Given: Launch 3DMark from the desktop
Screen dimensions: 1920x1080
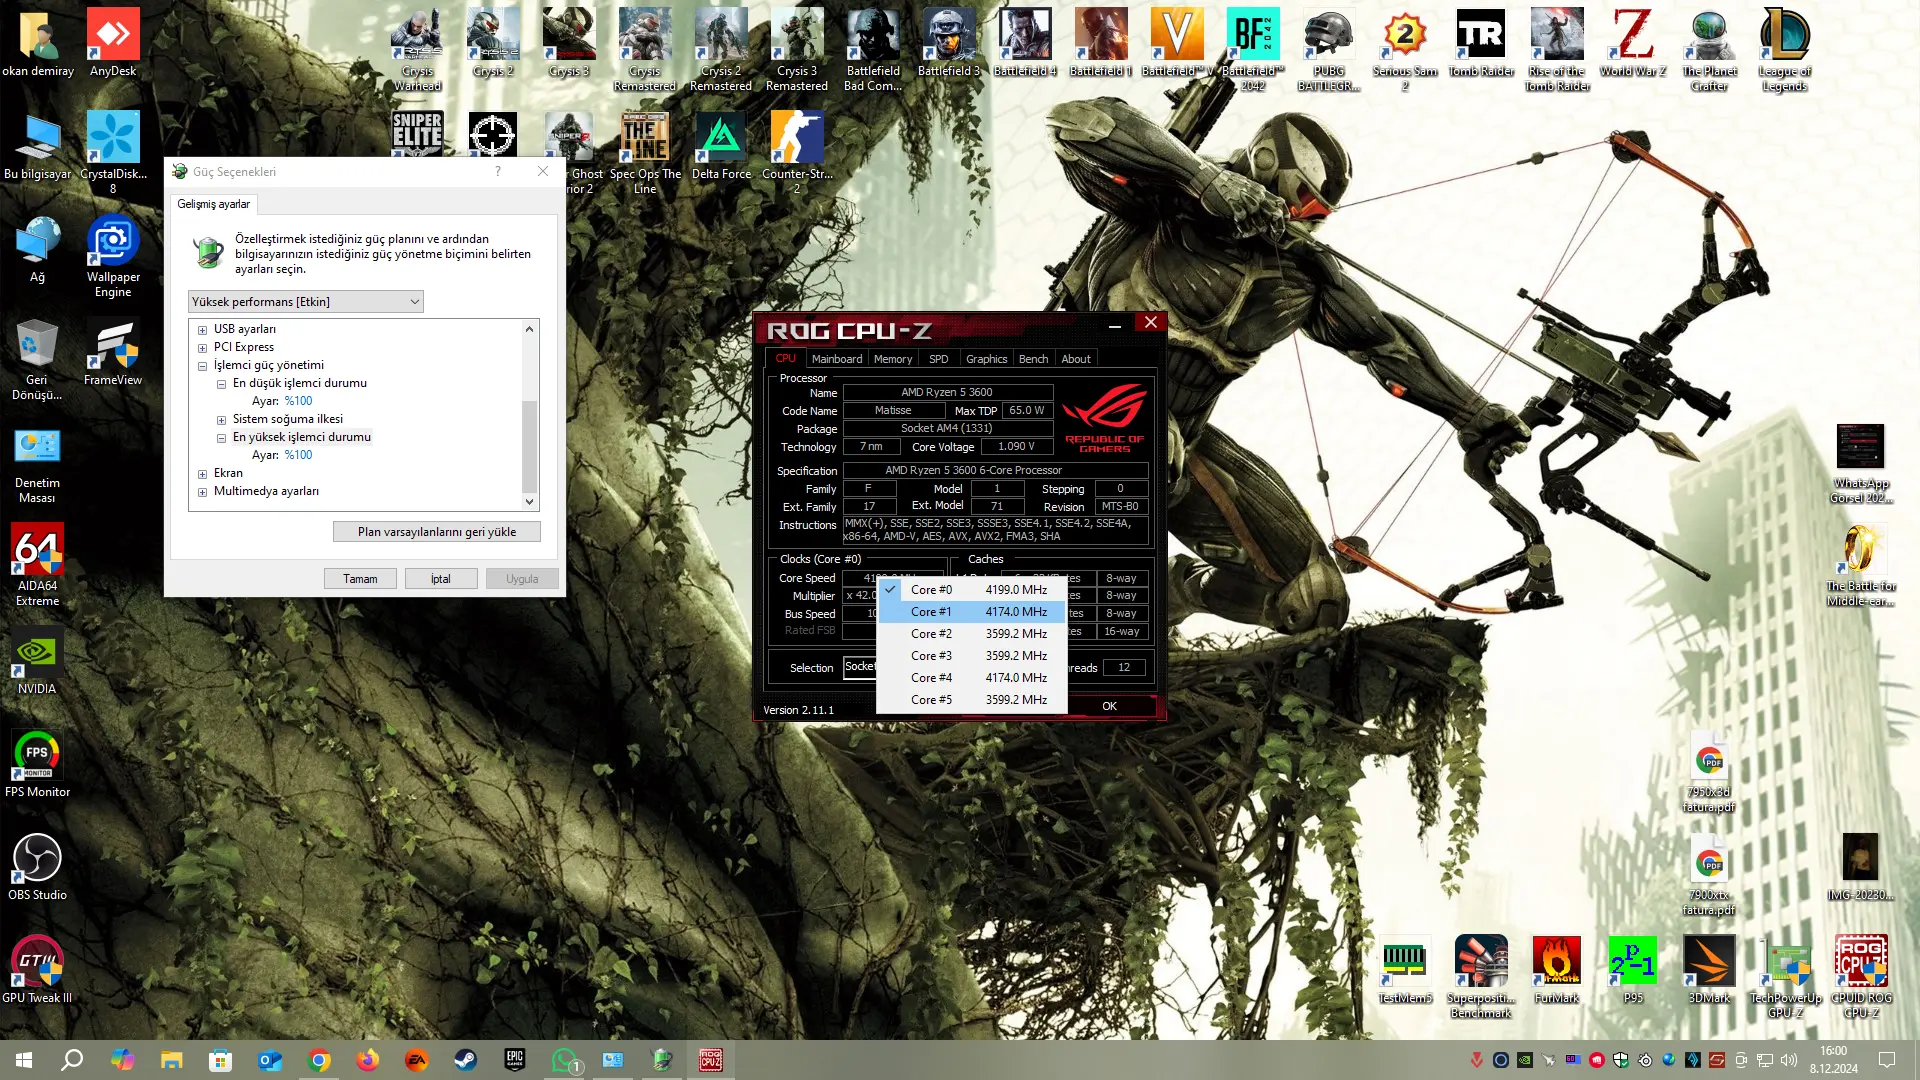Looking at the screenshot, I should (x=1709, y=970).
